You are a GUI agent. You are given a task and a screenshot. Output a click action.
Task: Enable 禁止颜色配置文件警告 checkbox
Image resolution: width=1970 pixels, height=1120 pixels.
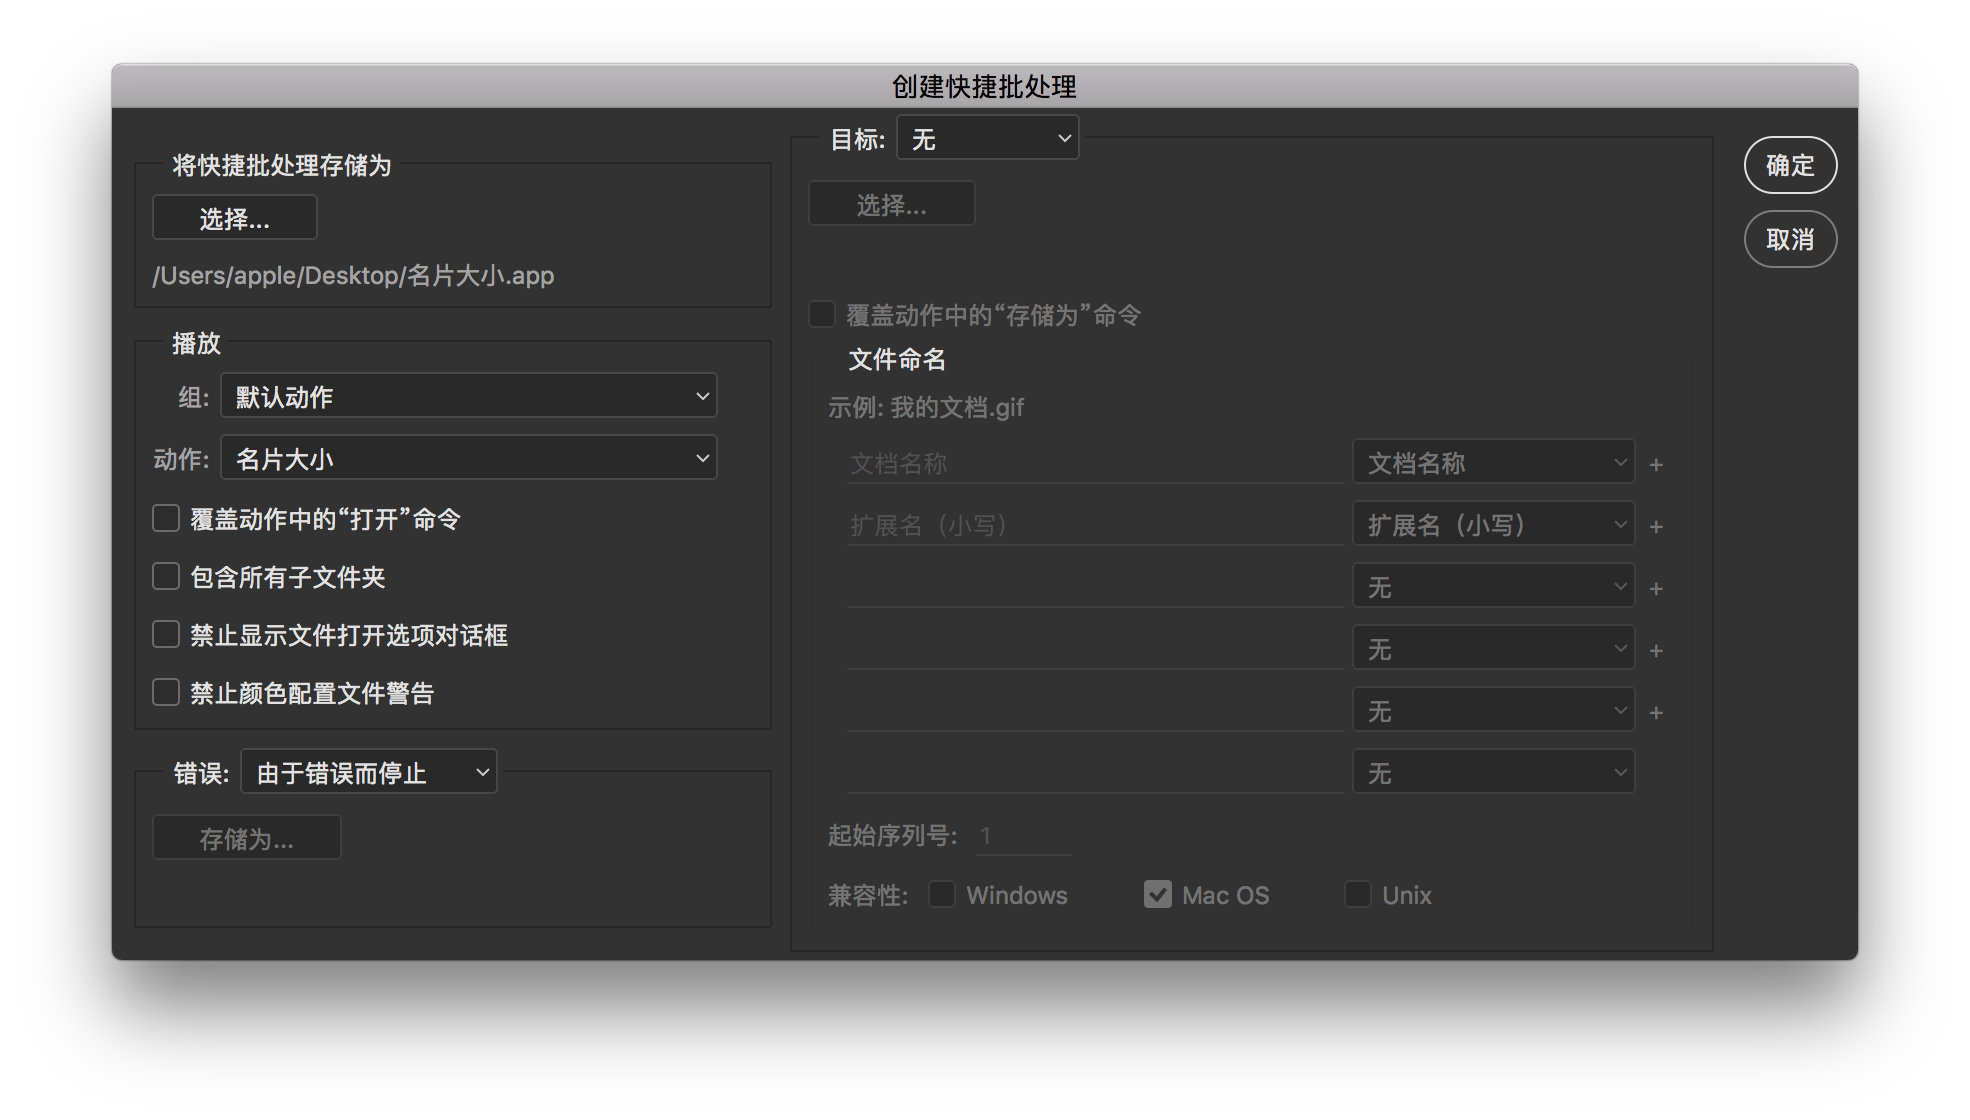click(x=166, y=692)
